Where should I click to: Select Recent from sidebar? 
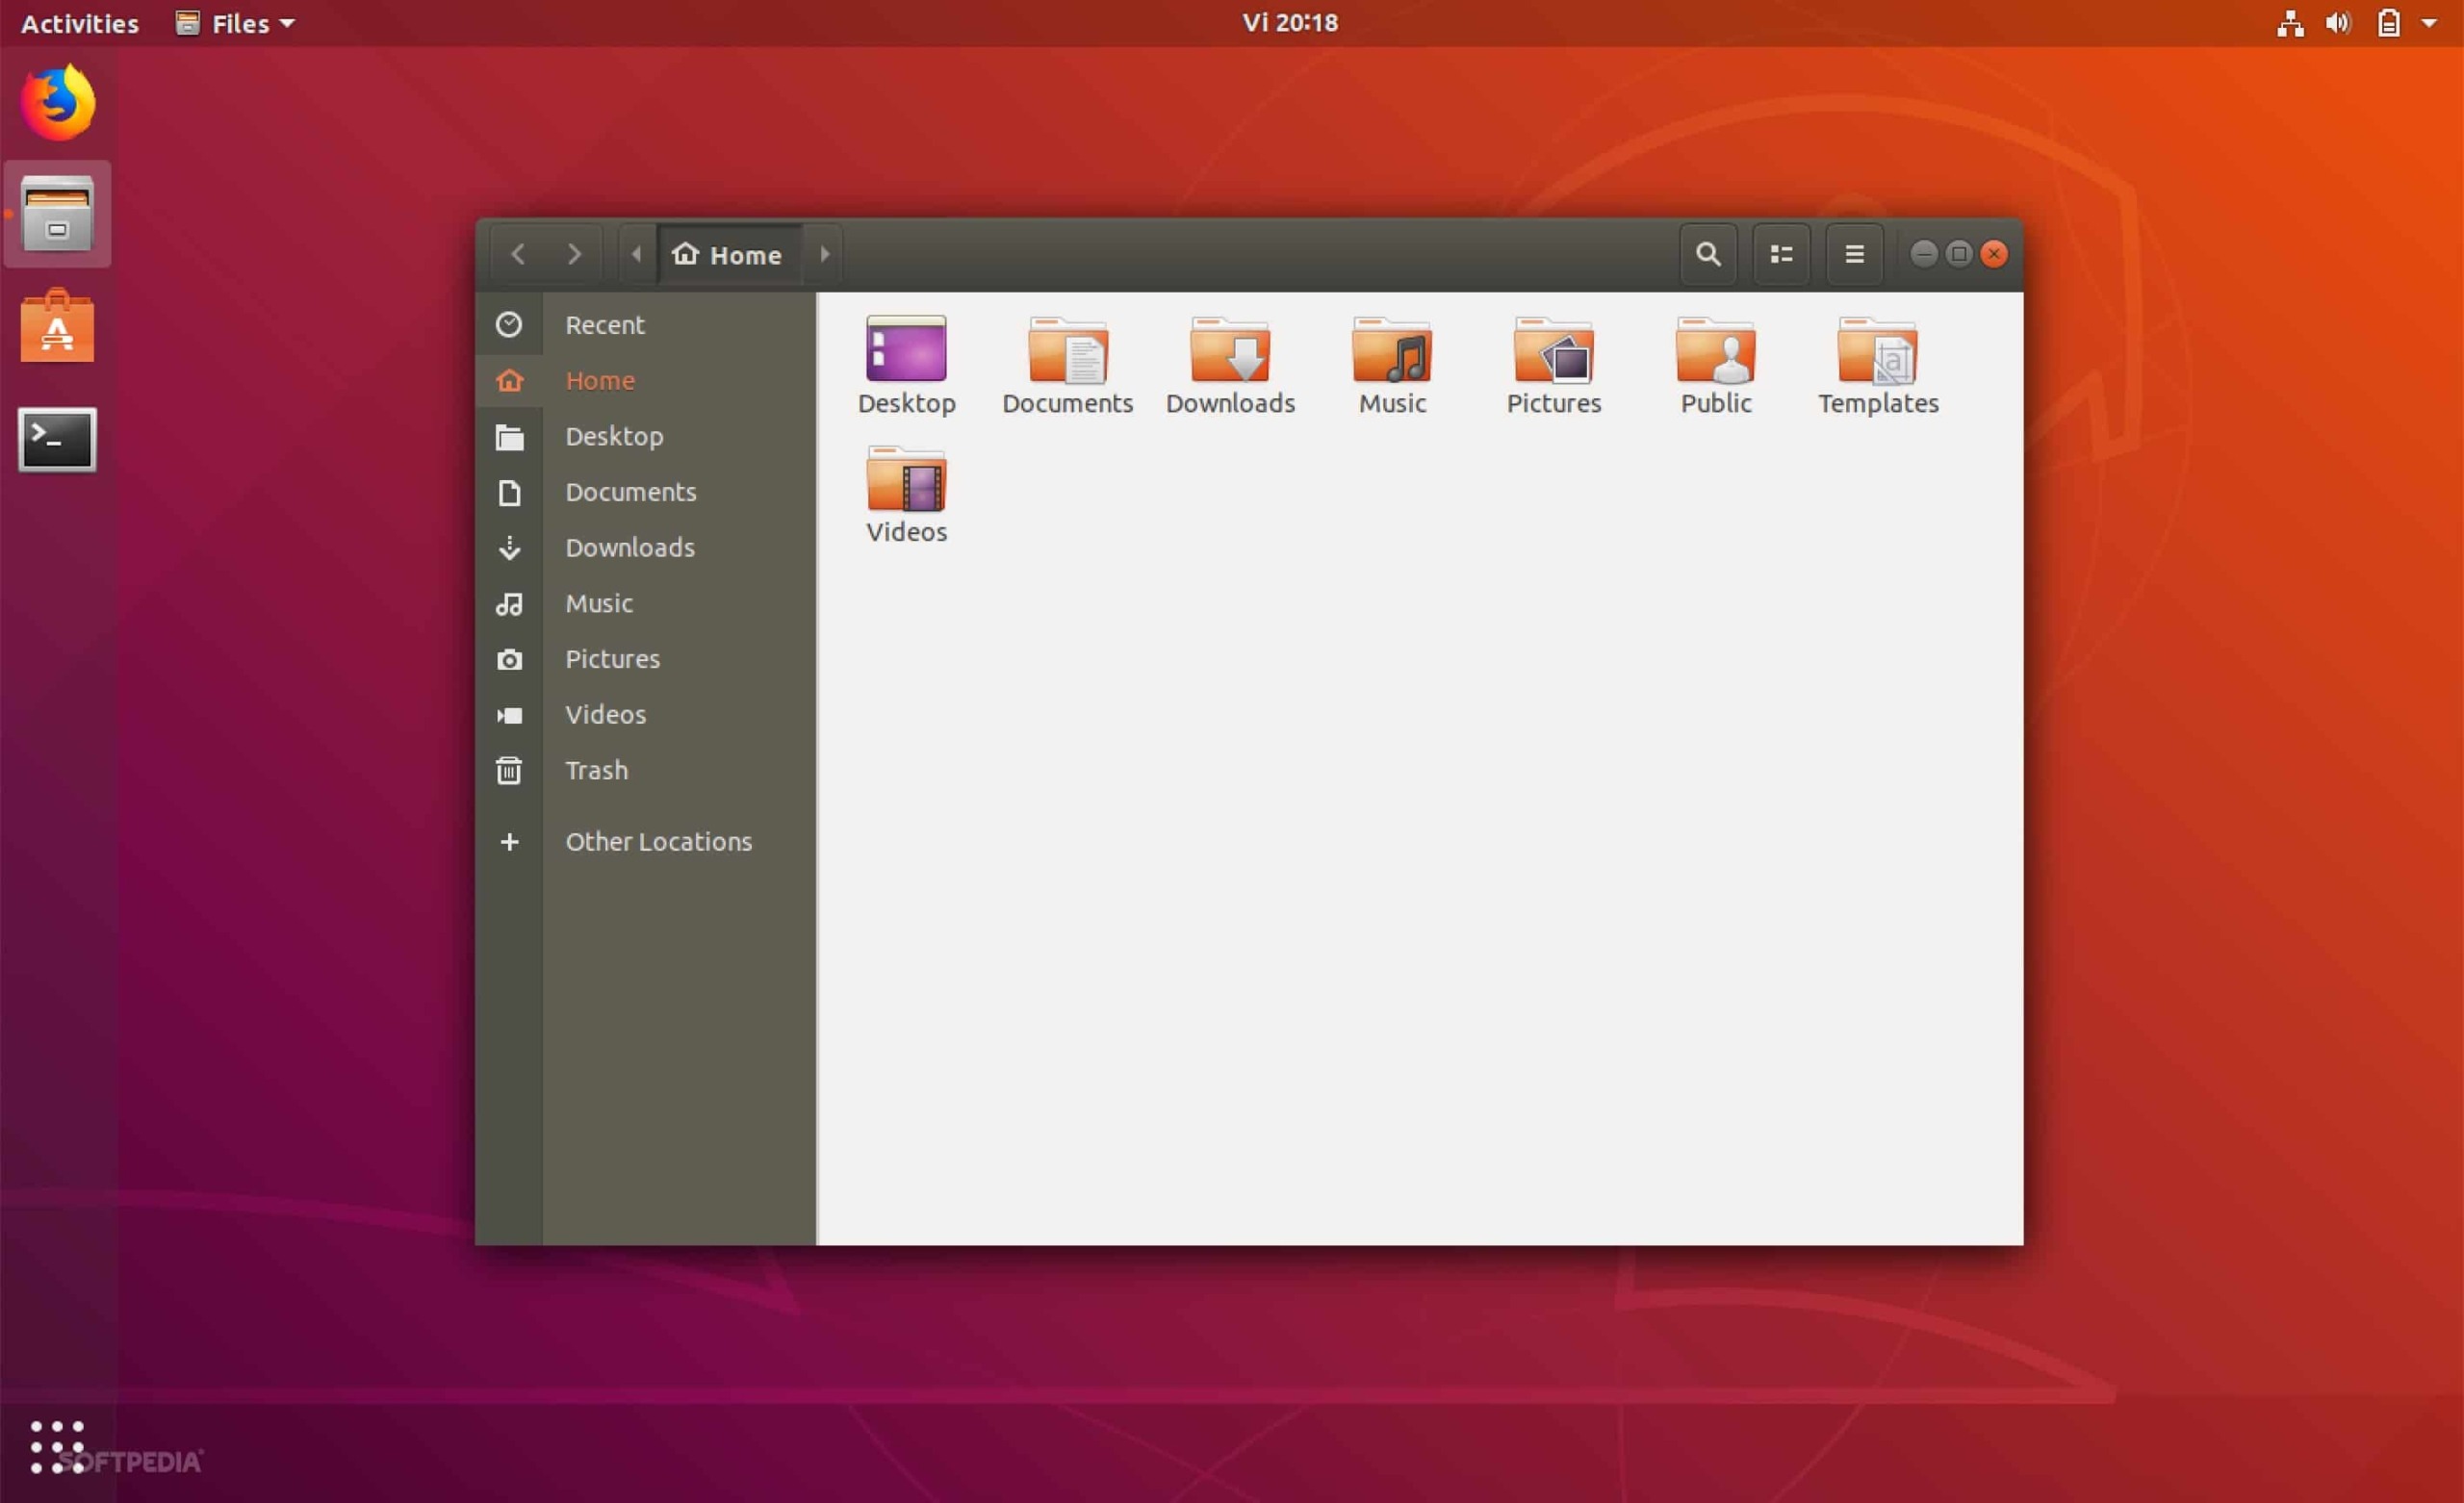[603, 324]
